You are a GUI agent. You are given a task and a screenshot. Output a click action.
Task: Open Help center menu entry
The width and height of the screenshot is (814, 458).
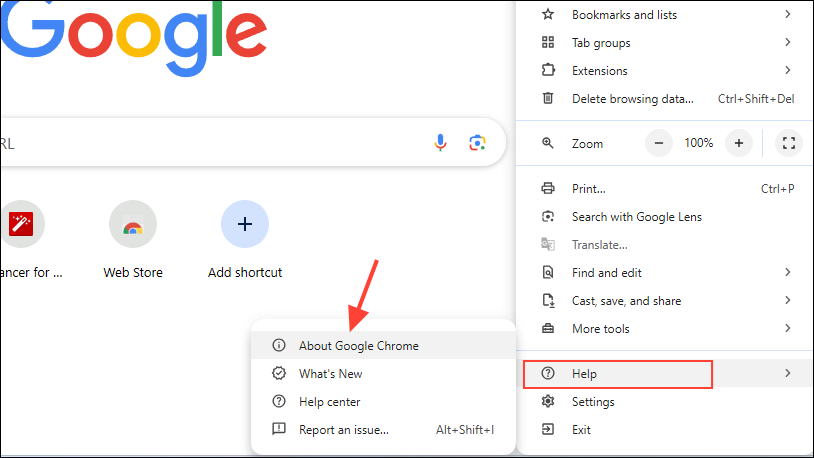pyautogui.click(x=329, y=402)
